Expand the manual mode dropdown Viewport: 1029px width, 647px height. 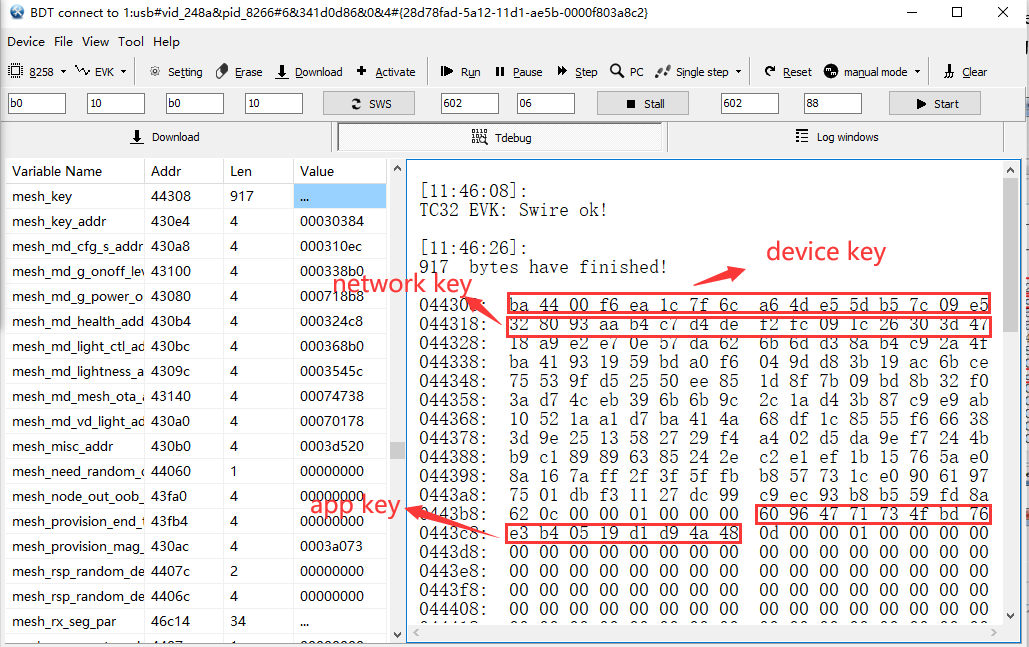[x=917, y=72]
